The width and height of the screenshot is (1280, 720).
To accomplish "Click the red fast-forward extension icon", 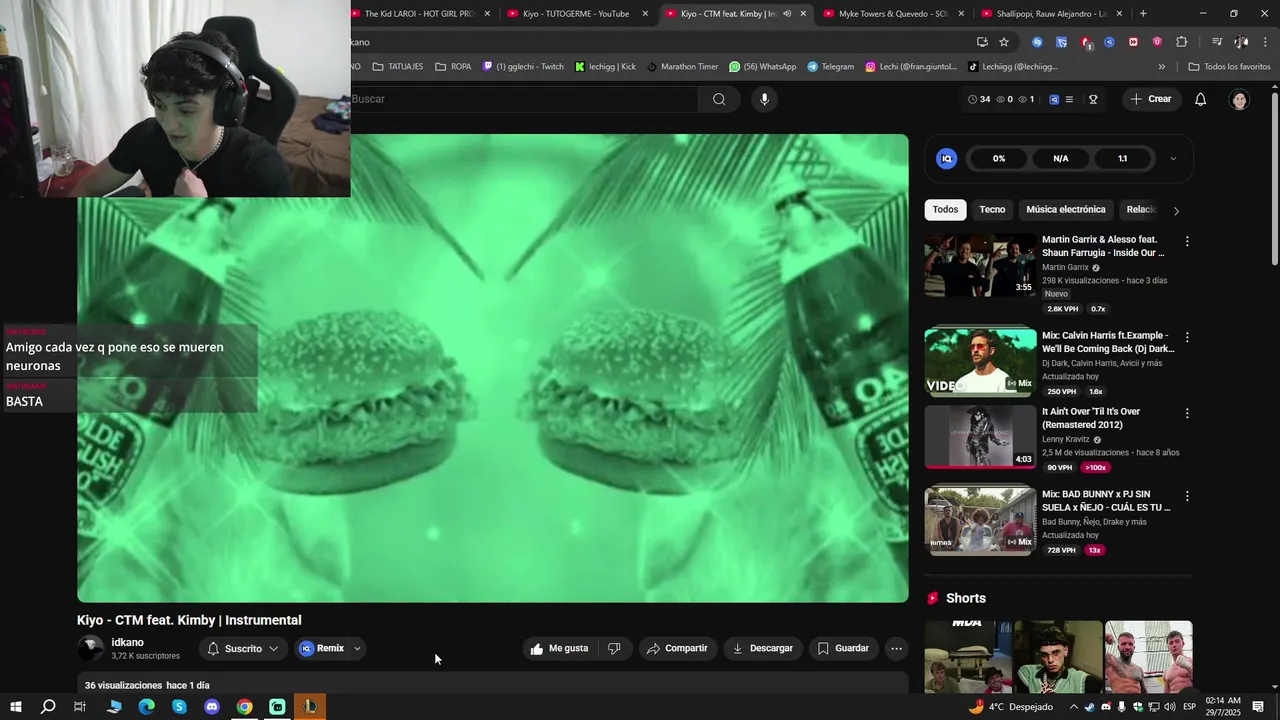I will pos(1133,42).
